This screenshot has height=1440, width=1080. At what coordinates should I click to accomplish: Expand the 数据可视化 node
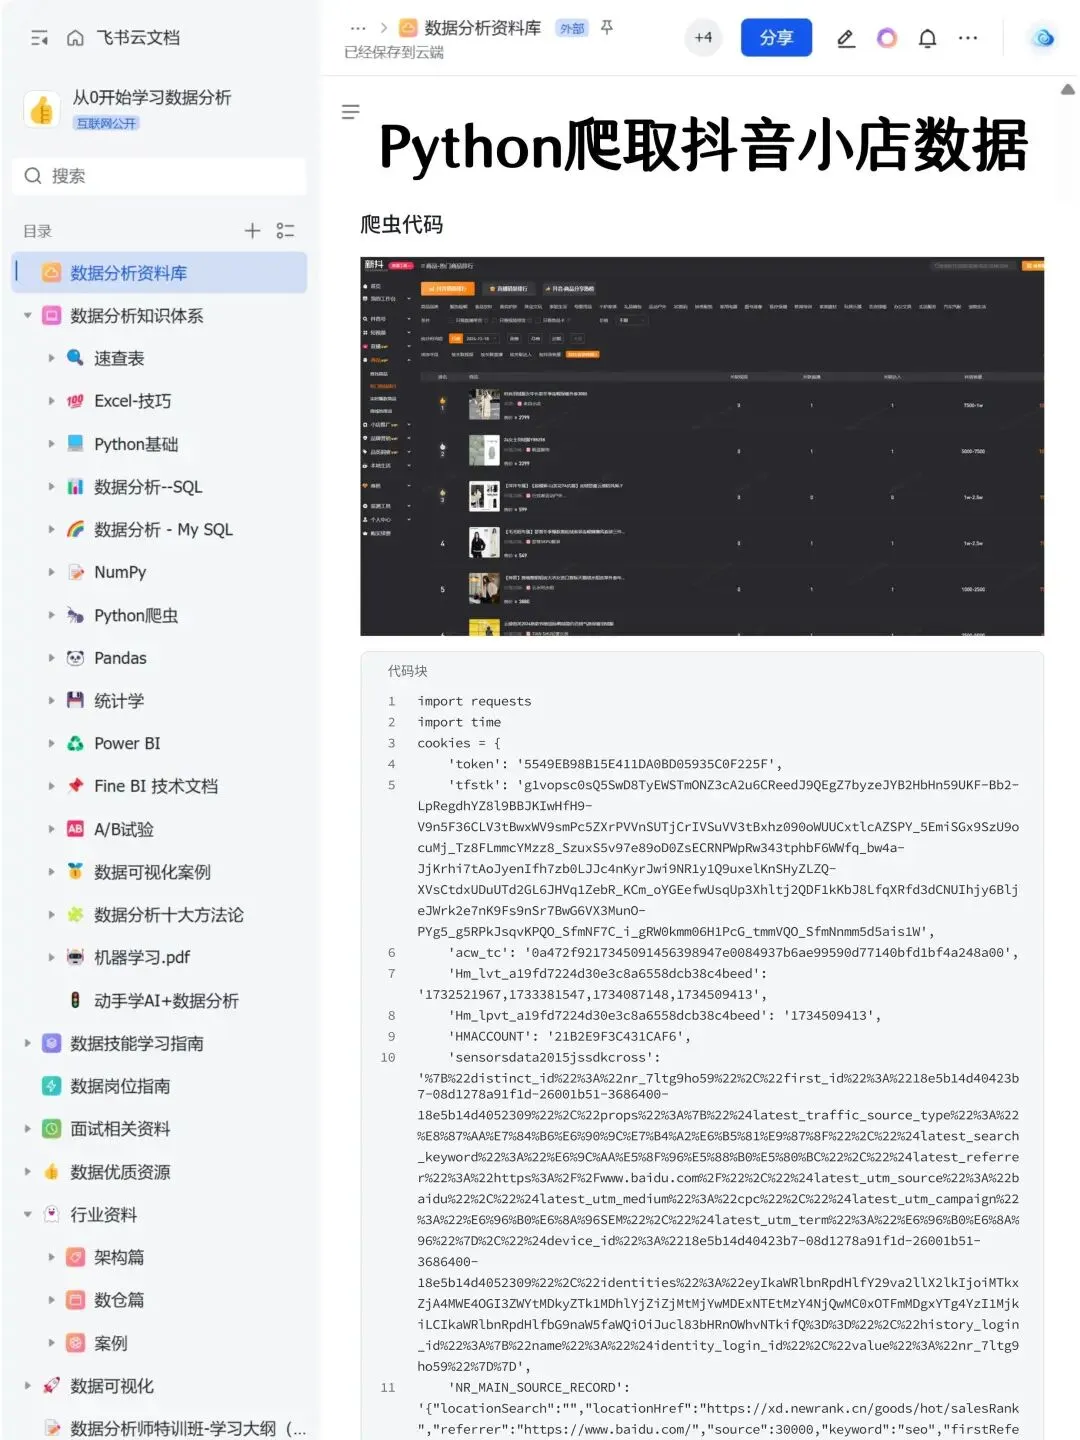(28, 1386)
